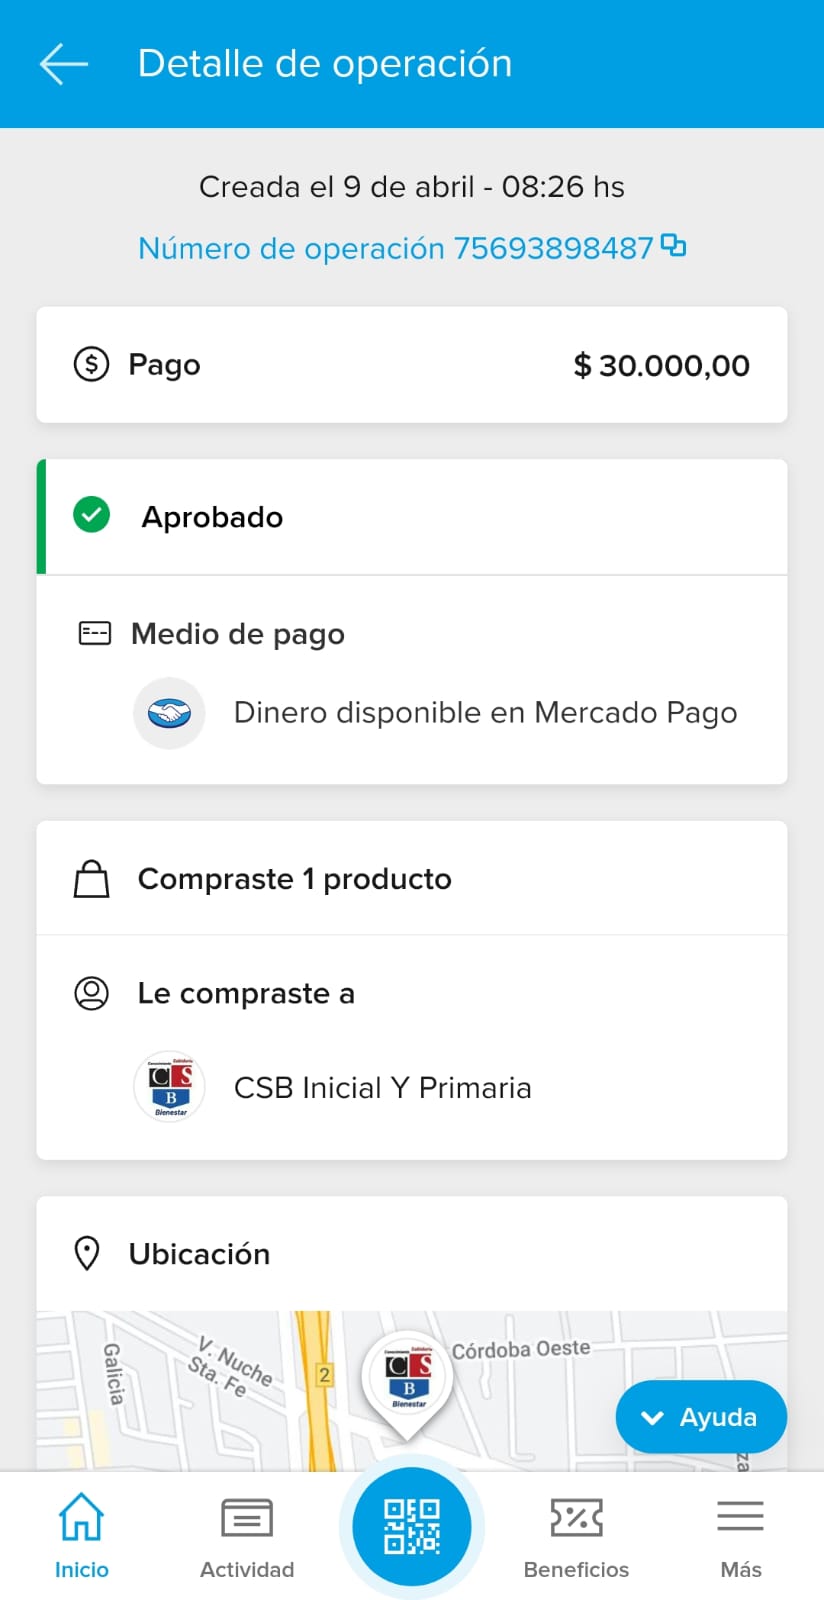Screen dimensions: 824x1600
Task: Tap the Pago amount card
Action: (x=412, y=365)
